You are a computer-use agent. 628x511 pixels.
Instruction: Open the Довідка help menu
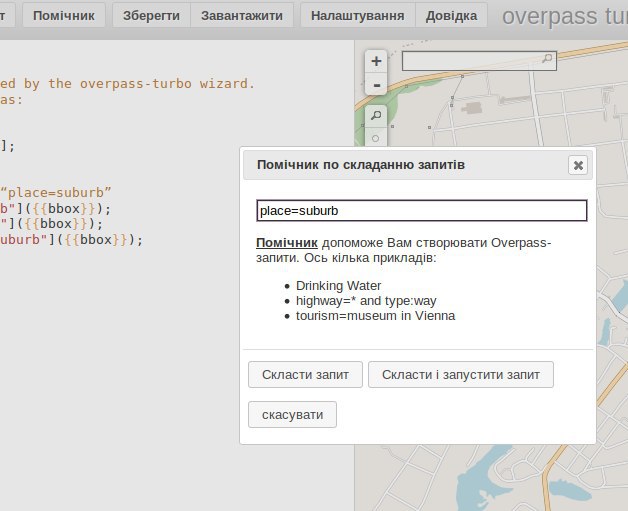(451, 16)
